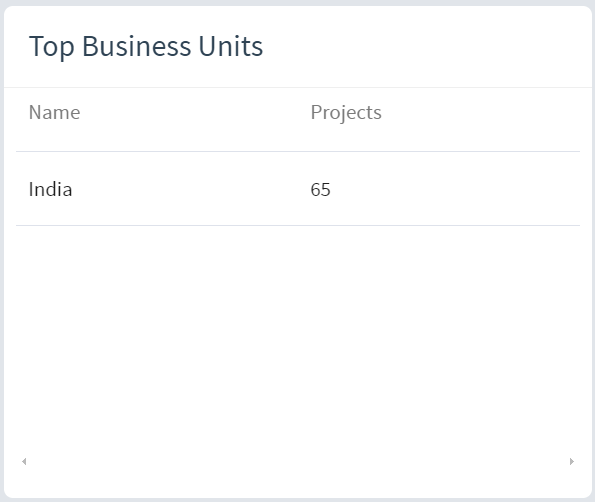Open the India business unit
The image size is (595, 502).
coord(50,189)
